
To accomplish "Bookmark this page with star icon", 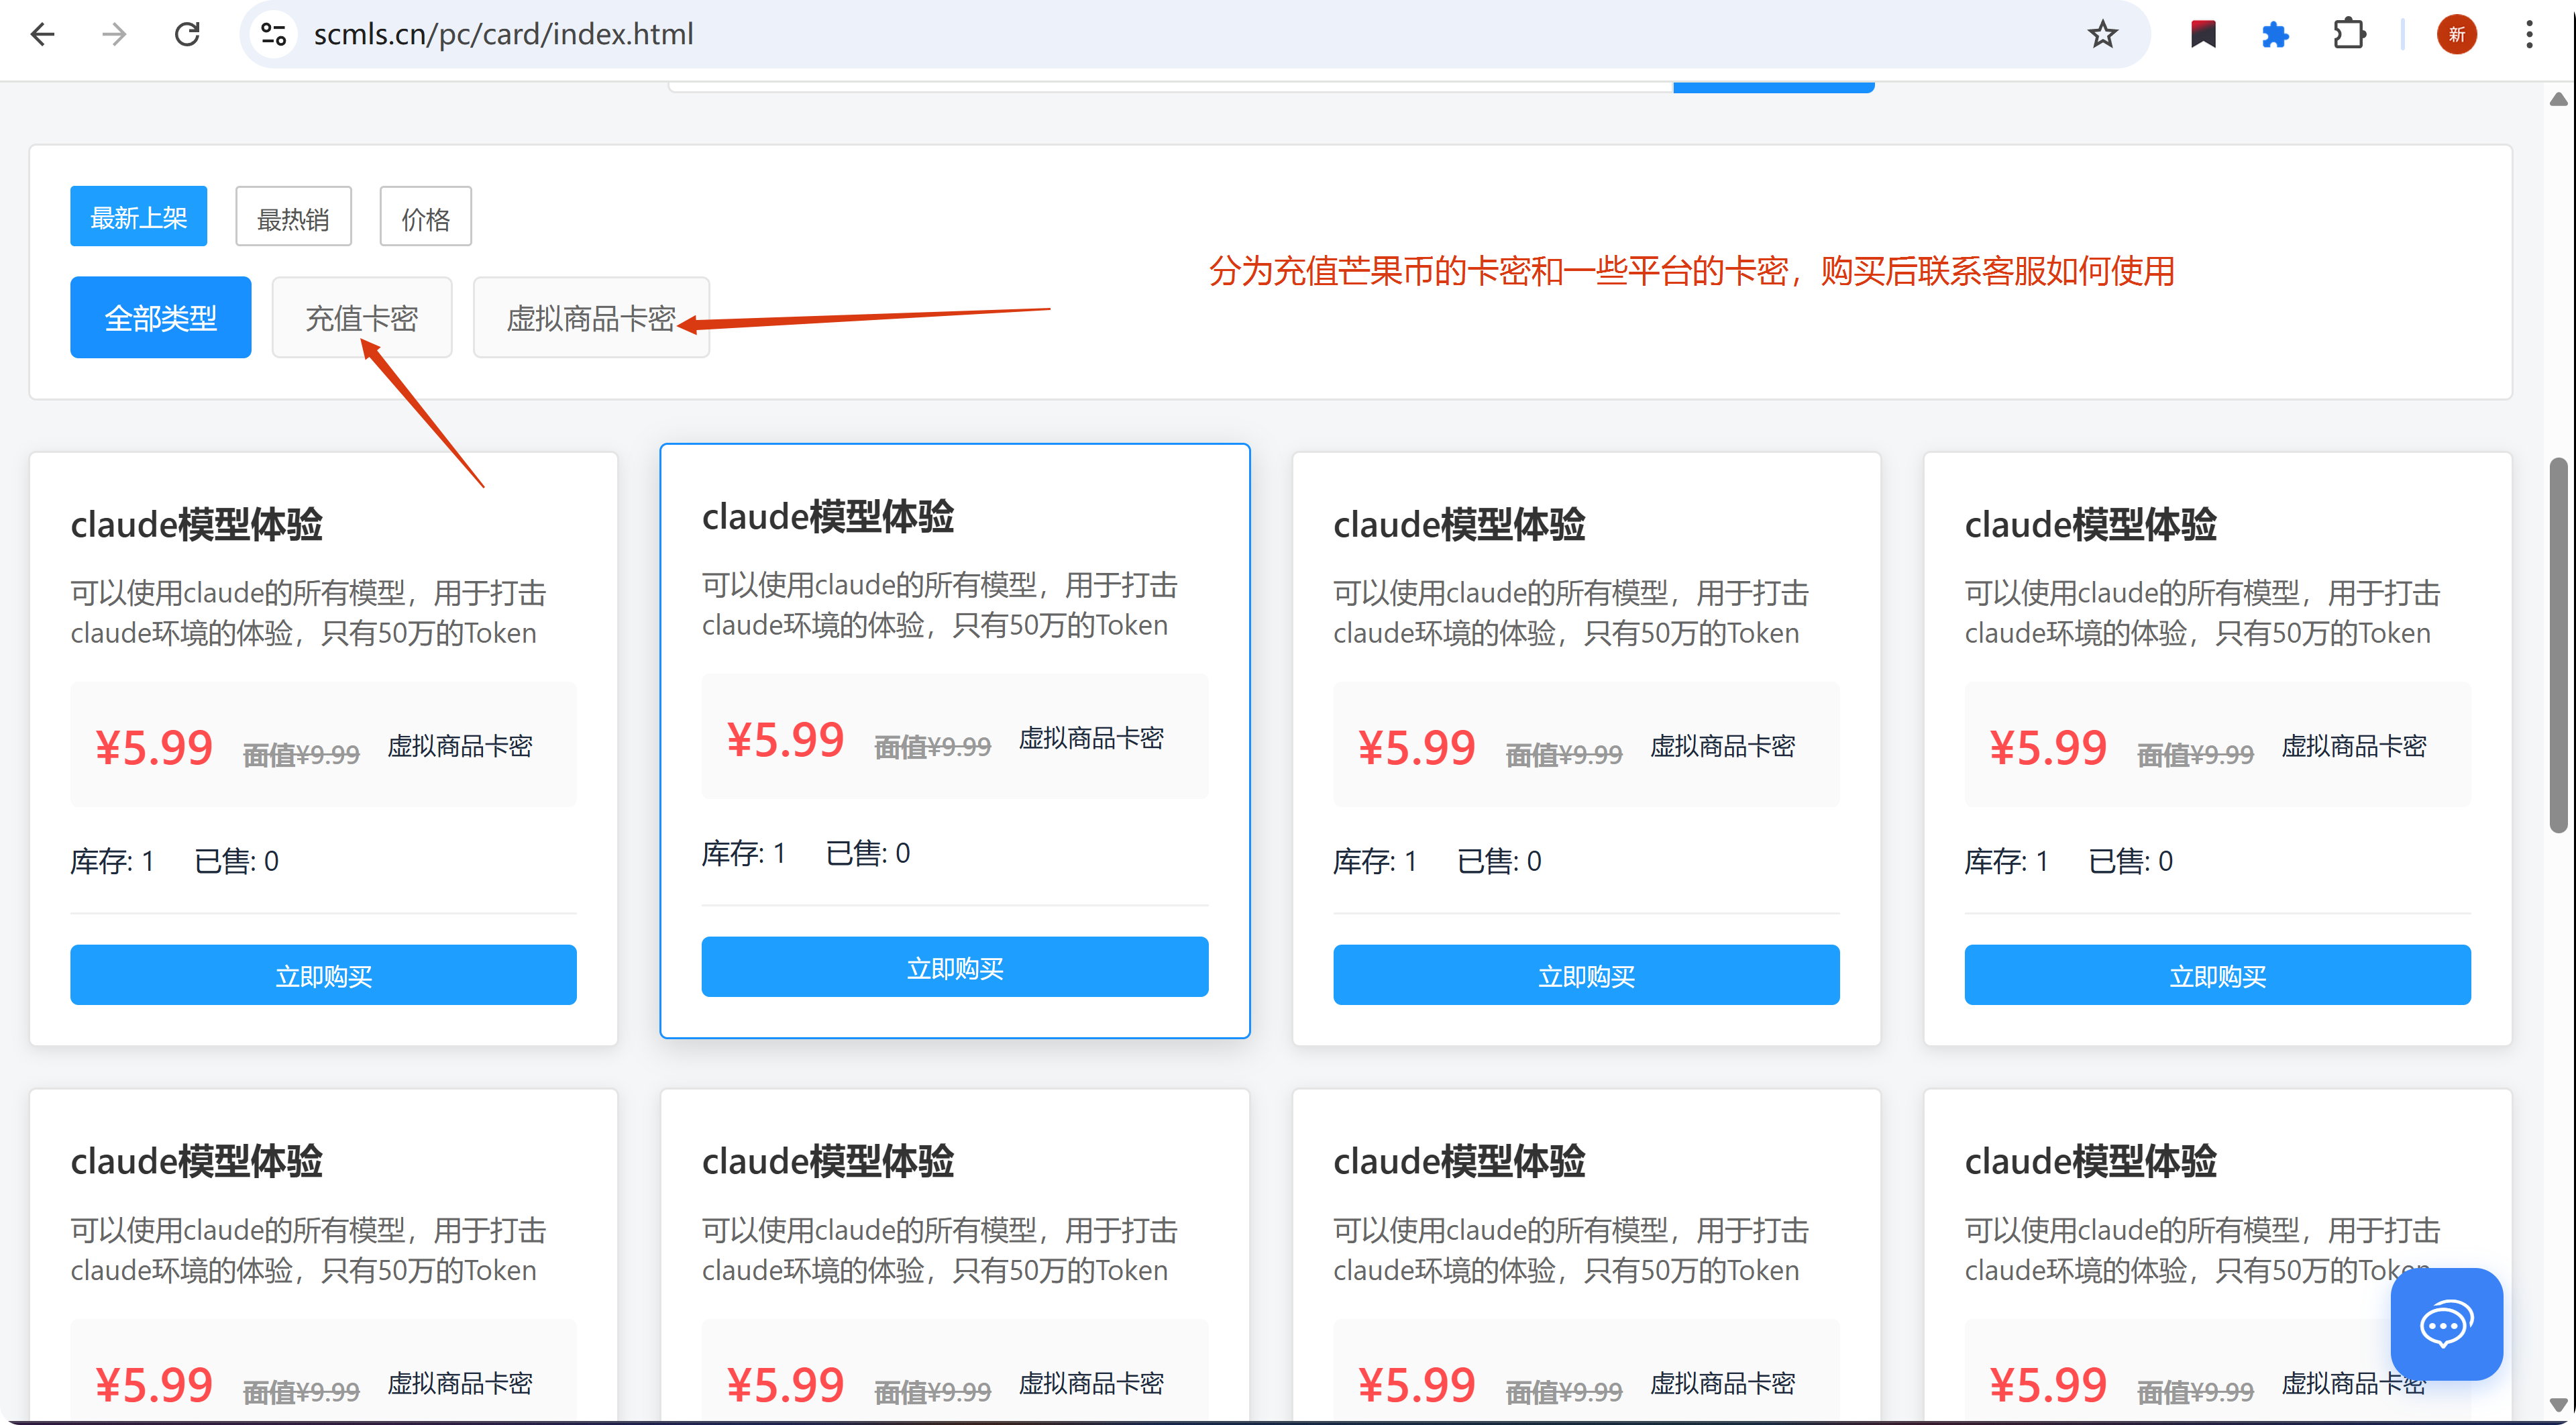I will point(2102,34).
